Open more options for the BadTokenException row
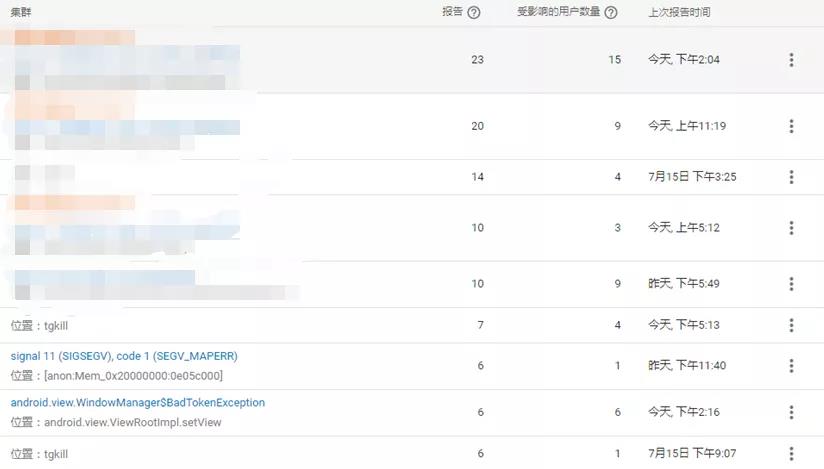 coord(791,412)
